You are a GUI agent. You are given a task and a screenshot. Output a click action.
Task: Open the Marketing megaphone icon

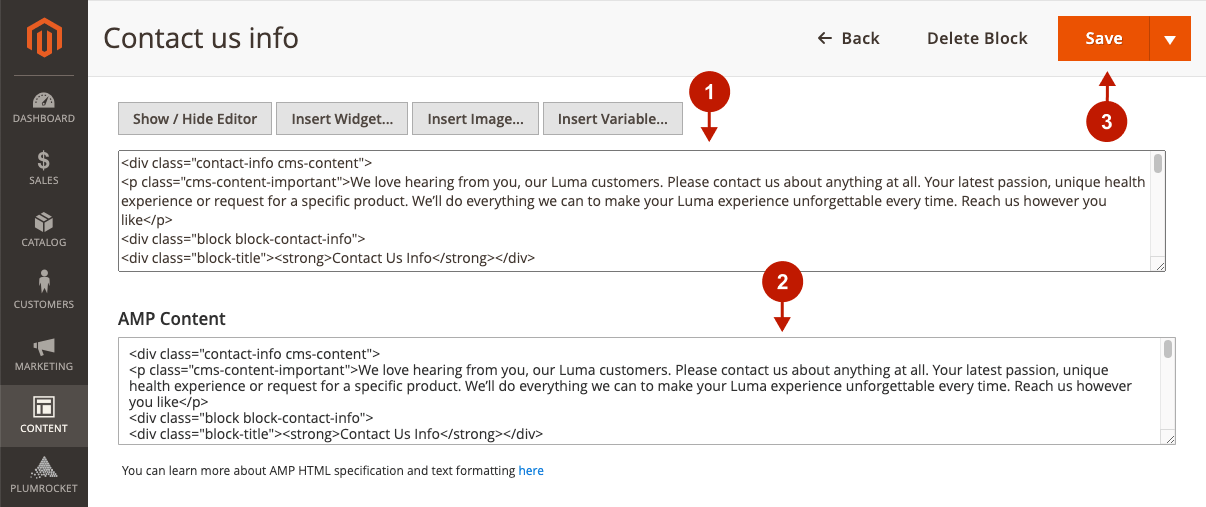[x=43, y=346]
